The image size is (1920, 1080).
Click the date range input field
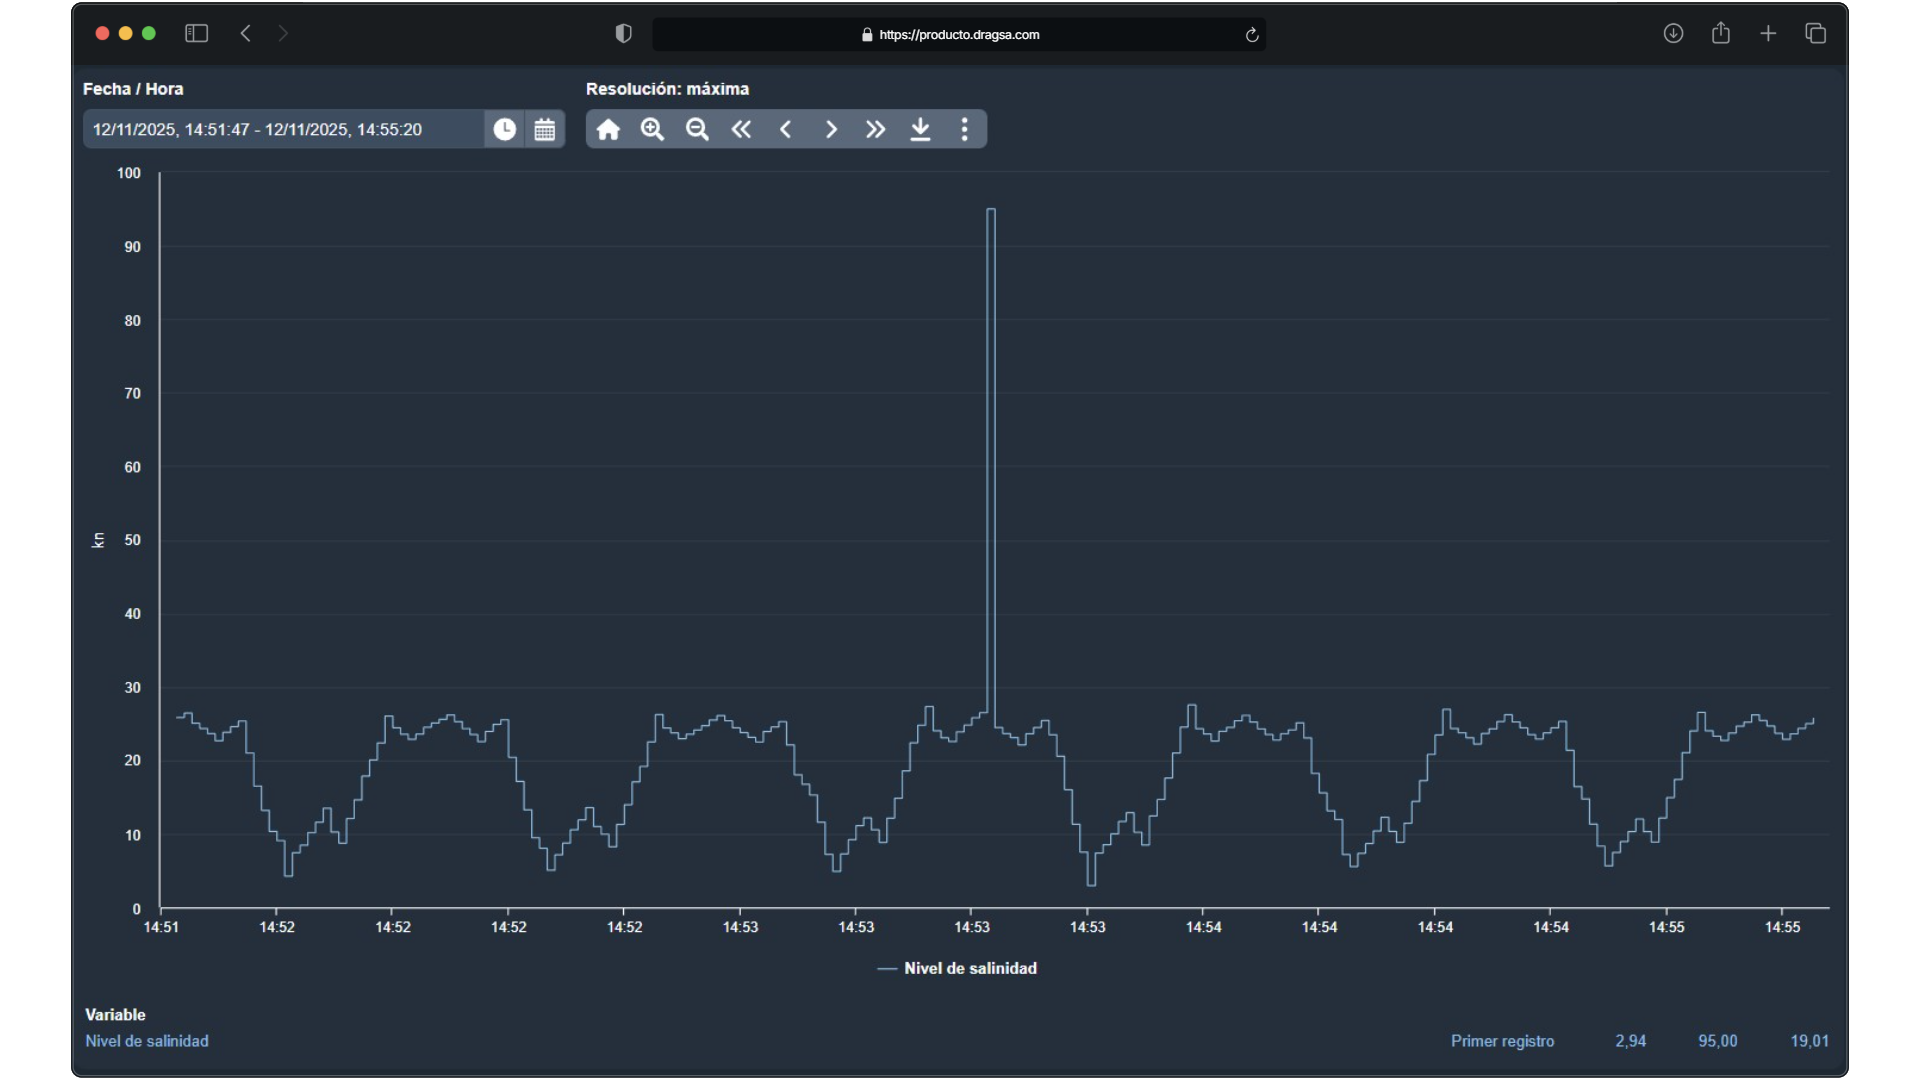tap(280, 130)
